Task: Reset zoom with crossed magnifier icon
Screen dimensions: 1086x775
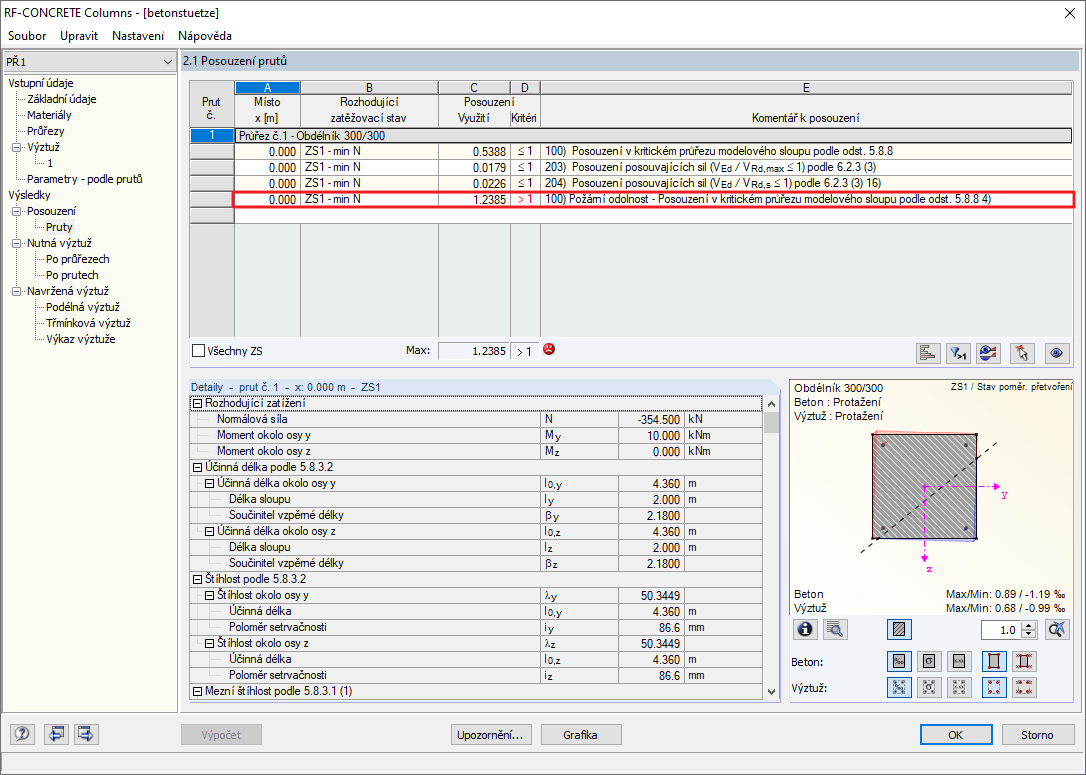Action: [1057, 629]
